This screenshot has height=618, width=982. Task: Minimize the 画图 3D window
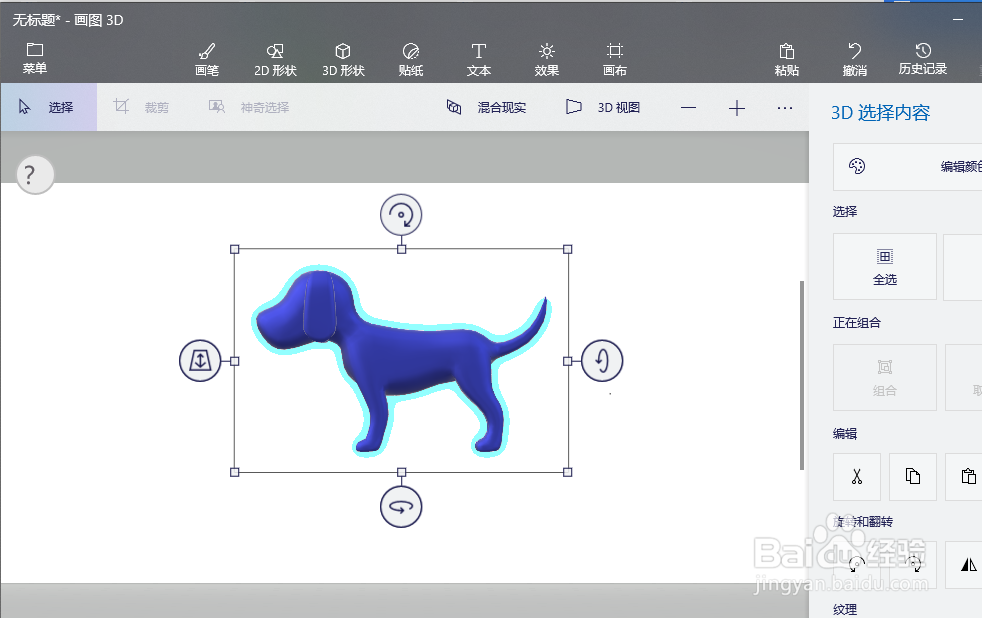point(958,19)
